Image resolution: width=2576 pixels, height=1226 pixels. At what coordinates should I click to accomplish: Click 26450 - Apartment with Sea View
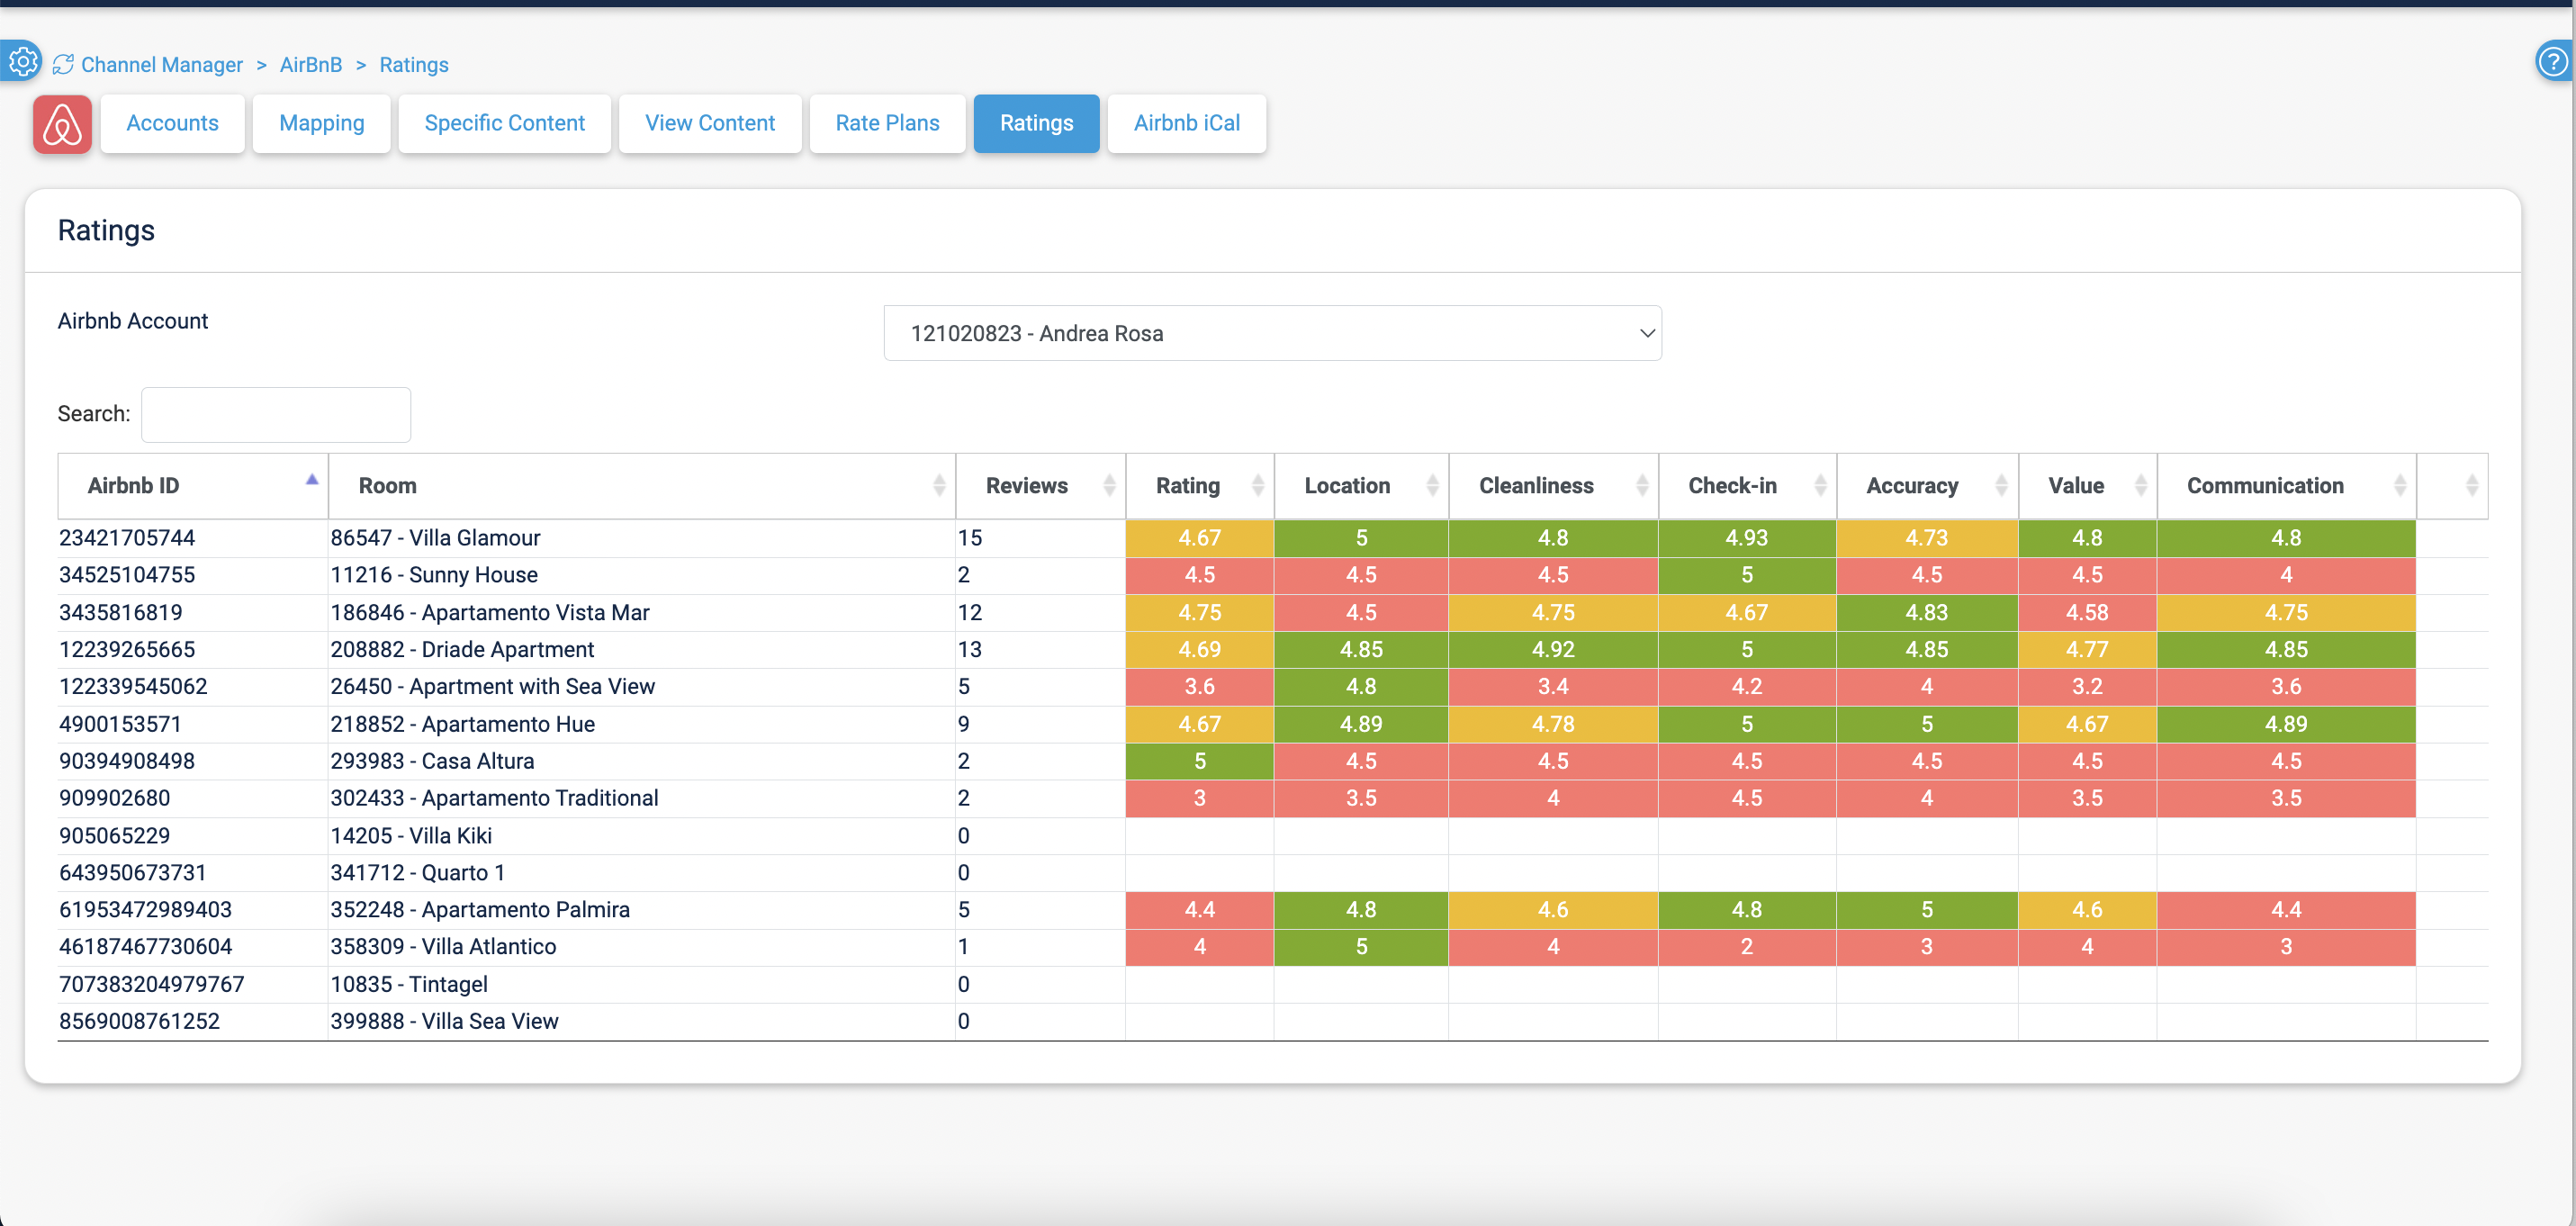pos(493,687)
